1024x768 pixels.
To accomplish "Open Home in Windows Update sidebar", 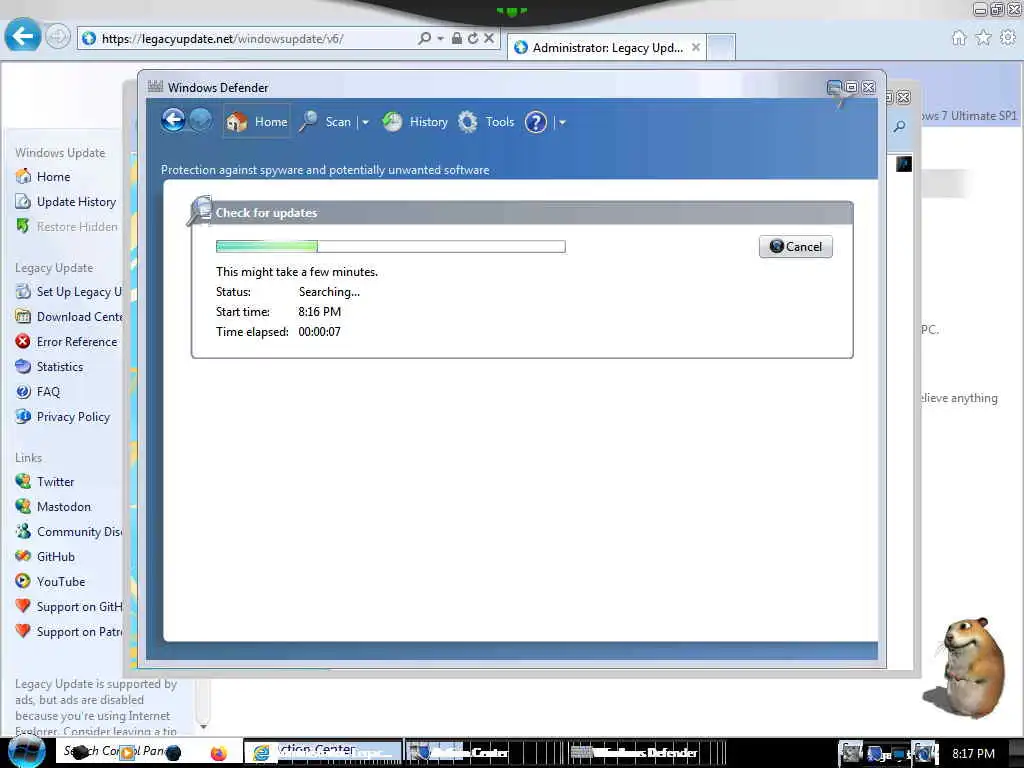I will tap(43, 176).
